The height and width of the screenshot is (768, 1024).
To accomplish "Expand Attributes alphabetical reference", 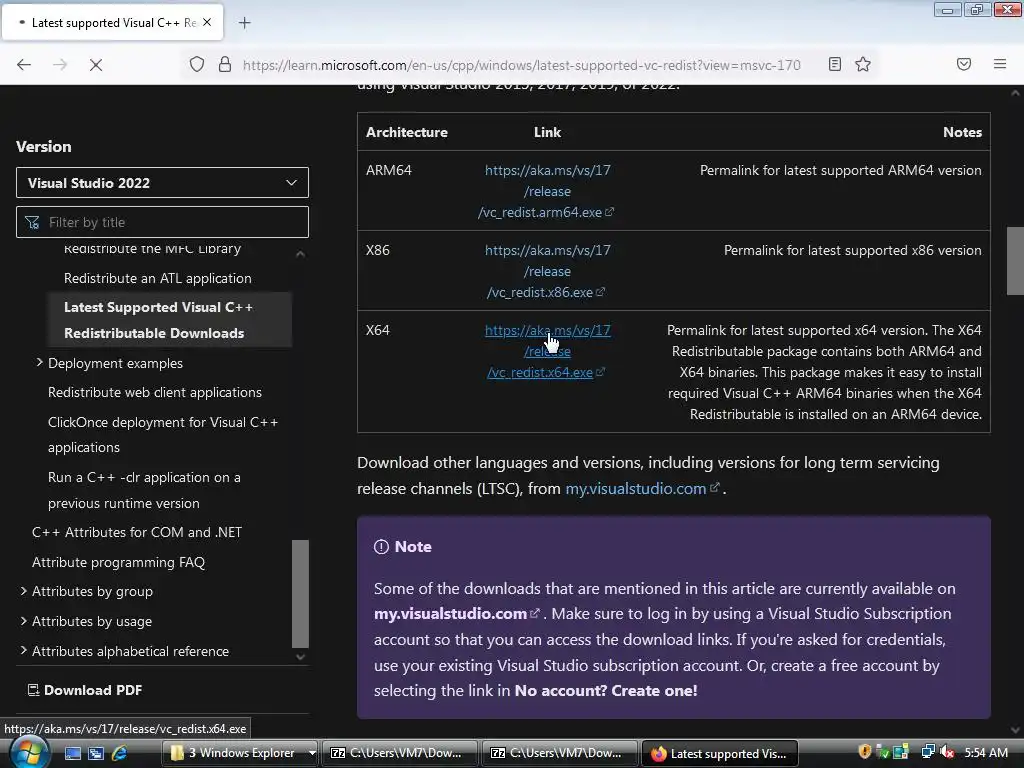I will tap(24, 651).
